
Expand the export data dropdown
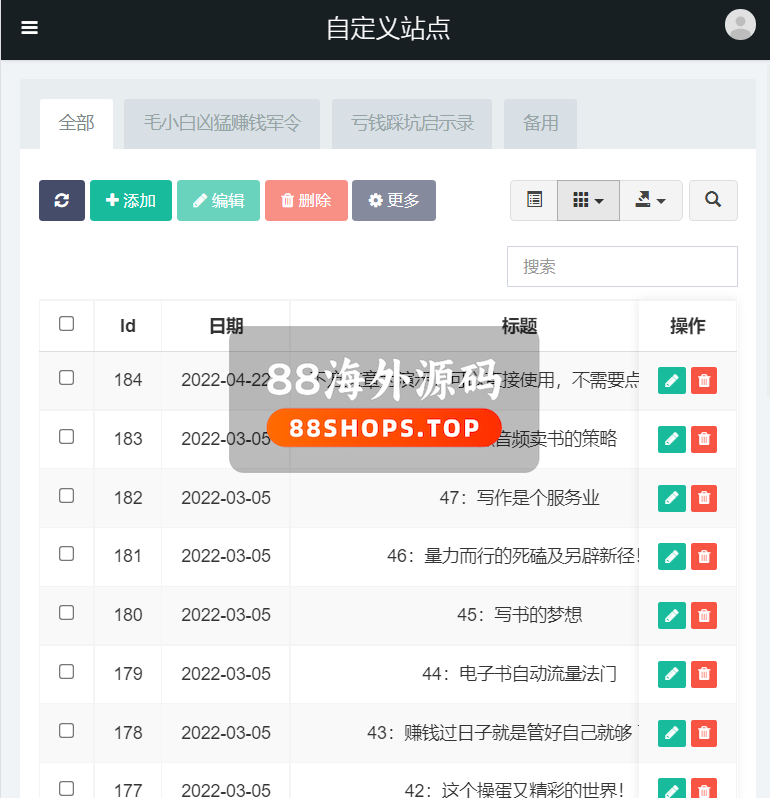(x=651, y=200)
